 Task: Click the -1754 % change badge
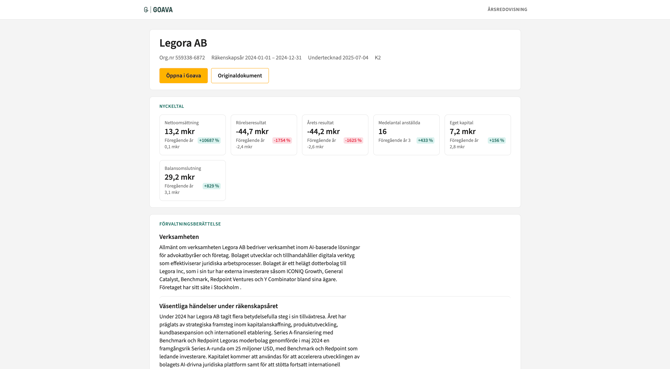click(x=282, y=141)
